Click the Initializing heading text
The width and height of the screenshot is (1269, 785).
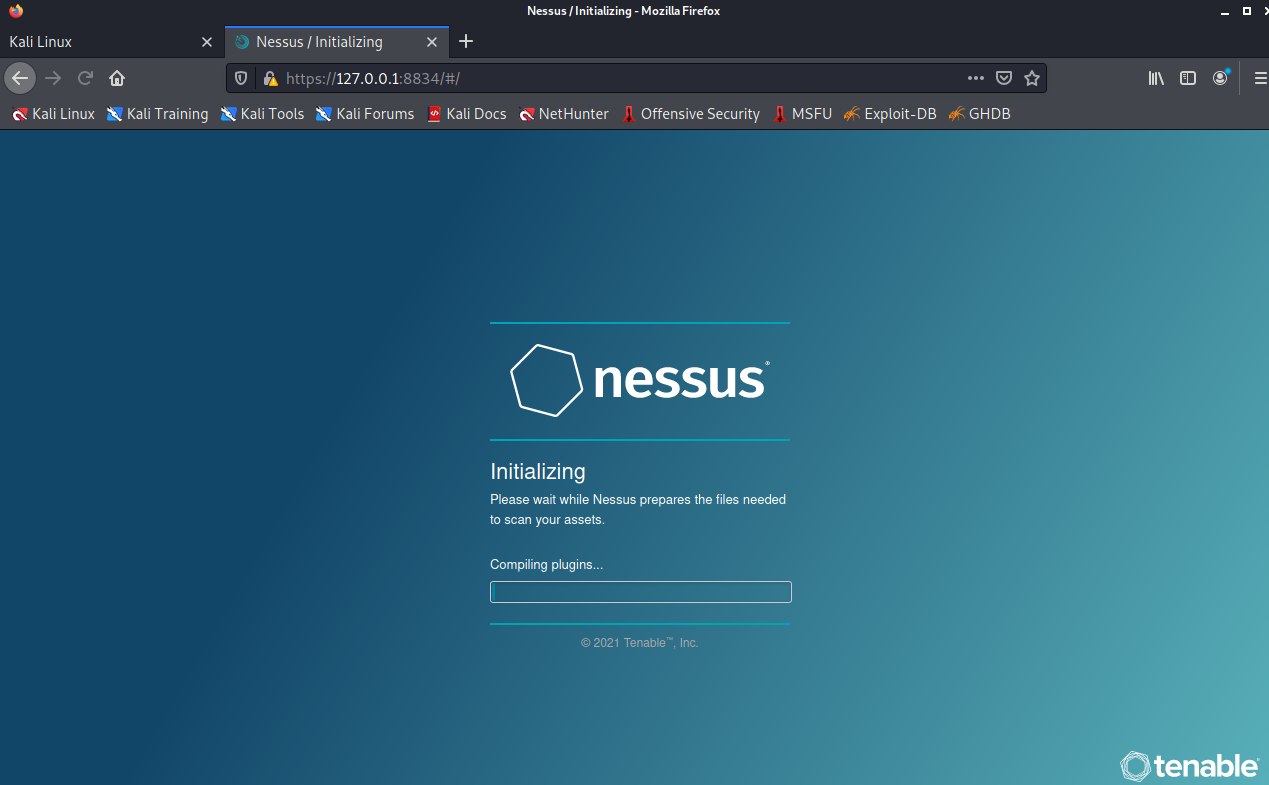click(x=538, y=472)
